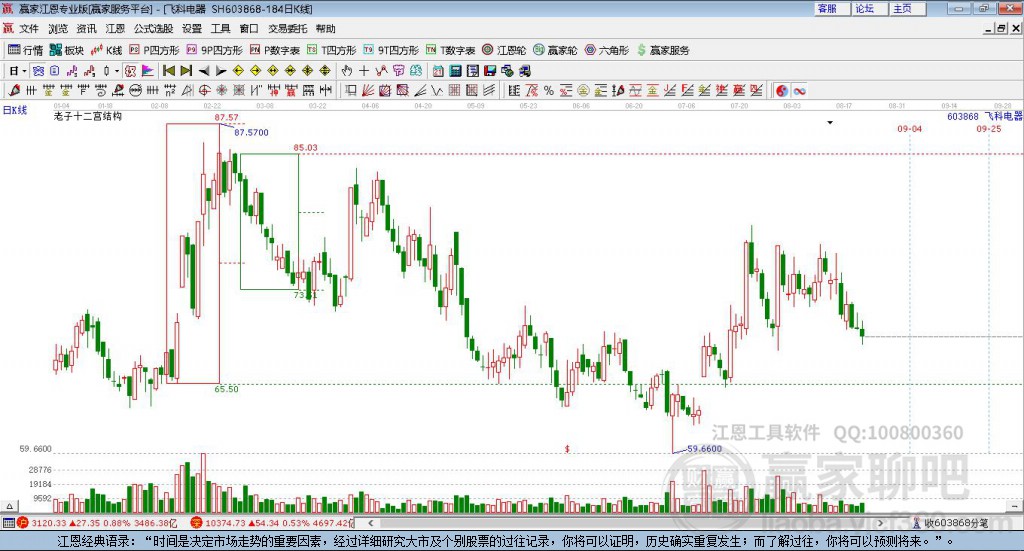Click the 603868 飞科电器 stock code label
Viewport: 1024px width, 551px height.
(x=985, y=116)
